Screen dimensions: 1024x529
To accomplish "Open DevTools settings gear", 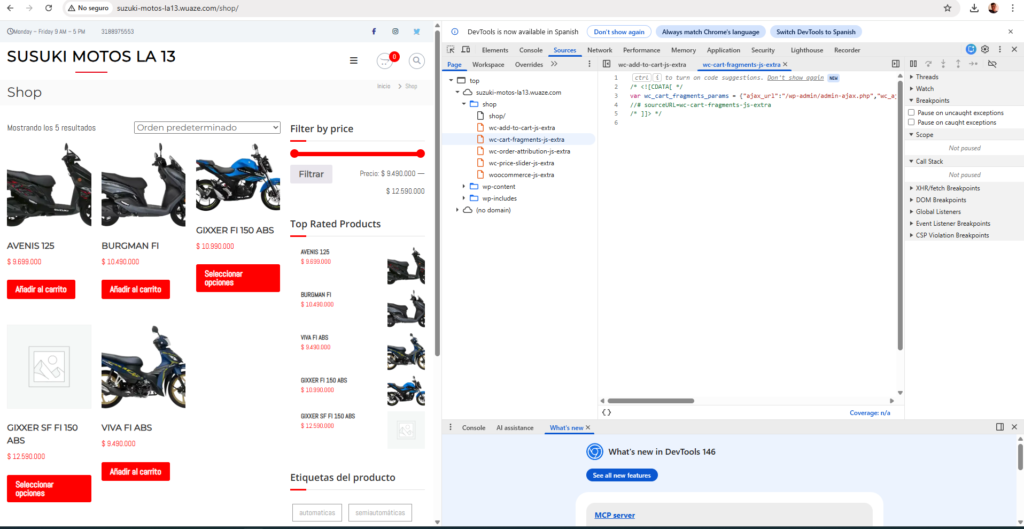I will [x=985, y=50].
